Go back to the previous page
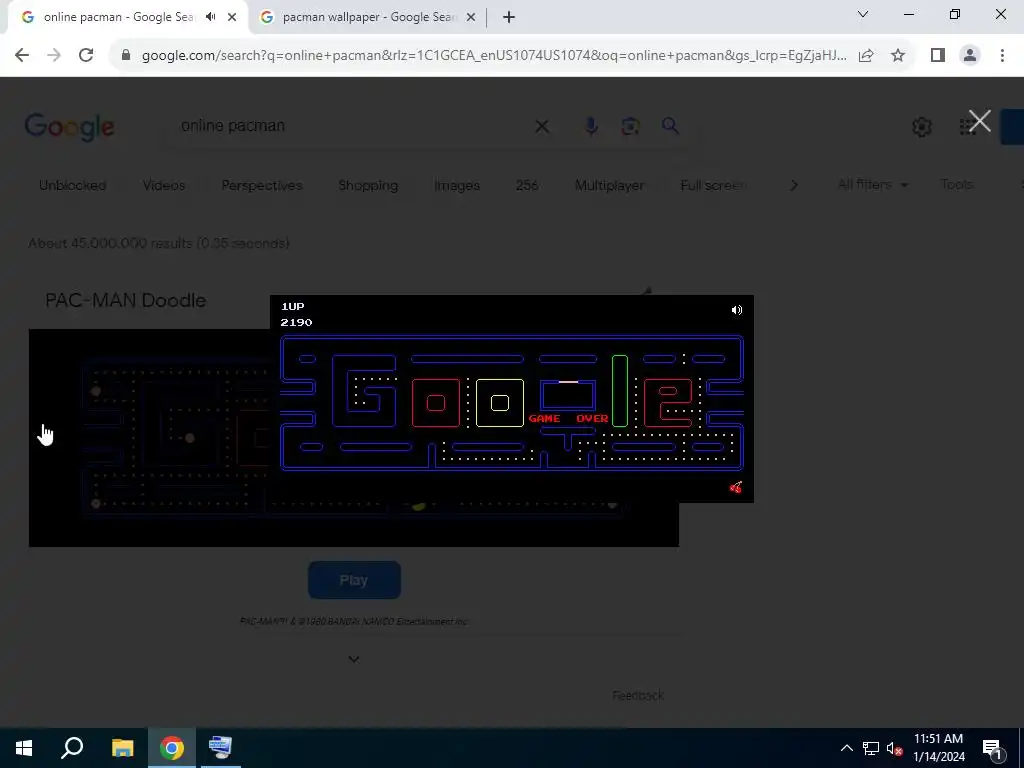 tap(22, 56)
